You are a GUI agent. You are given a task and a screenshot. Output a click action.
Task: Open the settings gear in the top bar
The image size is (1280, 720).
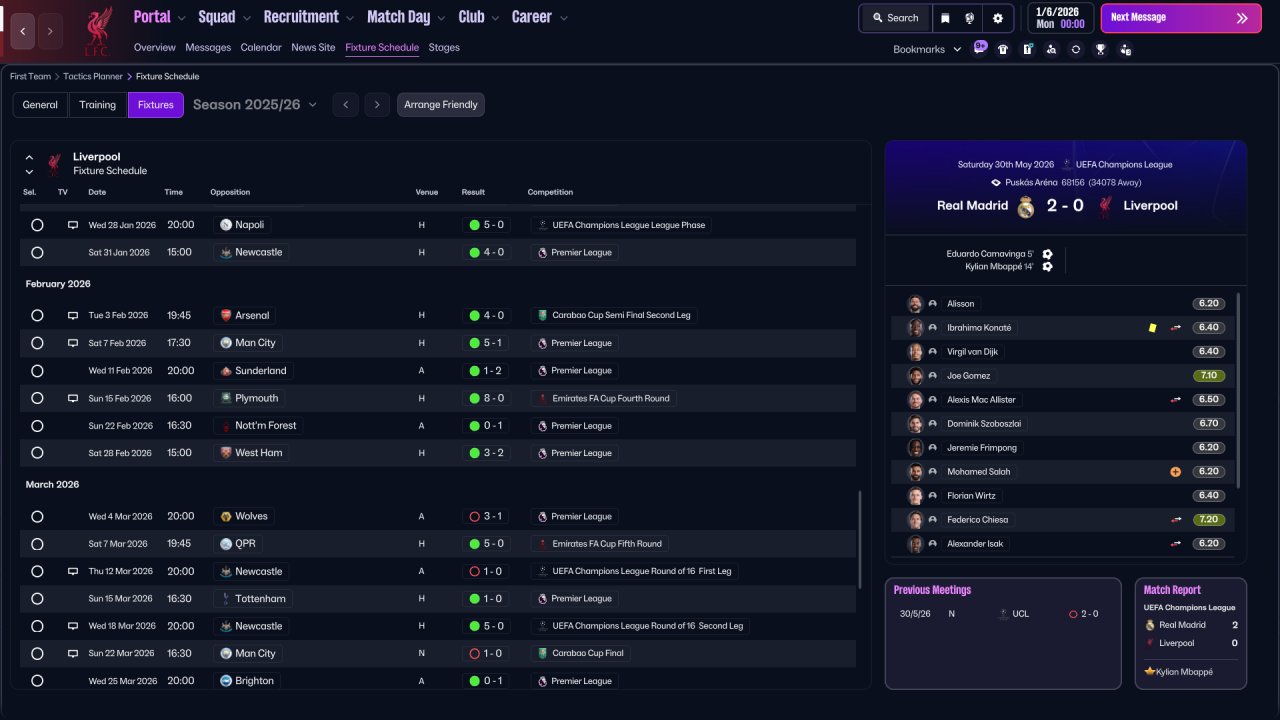(998, 18)
